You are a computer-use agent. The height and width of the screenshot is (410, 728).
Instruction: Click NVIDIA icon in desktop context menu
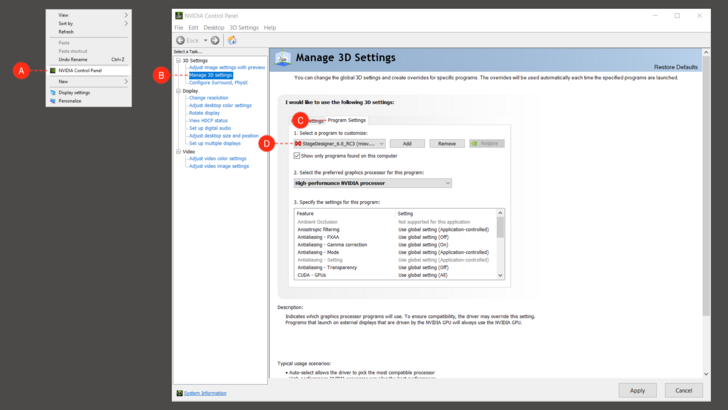(x=53, y=71)
